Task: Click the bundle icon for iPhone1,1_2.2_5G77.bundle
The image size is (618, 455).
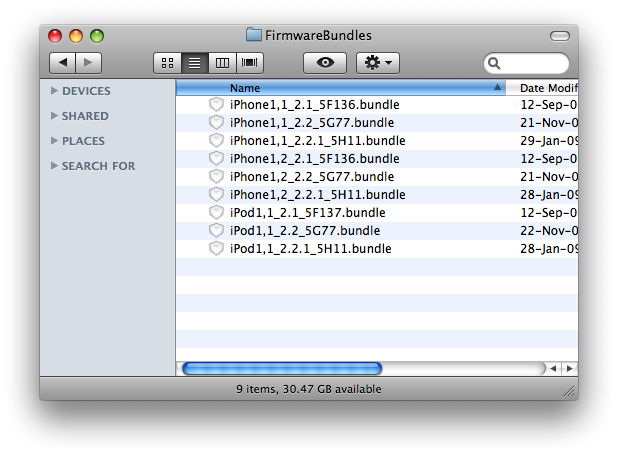Action: [216, 123]
